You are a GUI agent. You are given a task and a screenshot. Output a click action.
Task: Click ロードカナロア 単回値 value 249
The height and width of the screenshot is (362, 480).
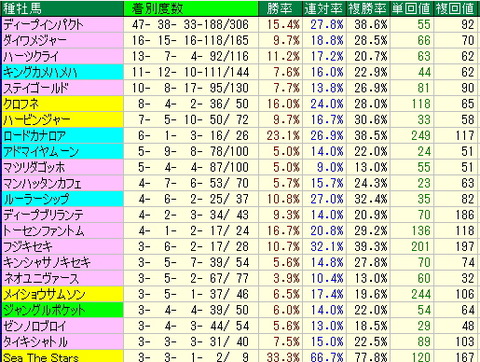pyautogui.click(x=421, y=136)
